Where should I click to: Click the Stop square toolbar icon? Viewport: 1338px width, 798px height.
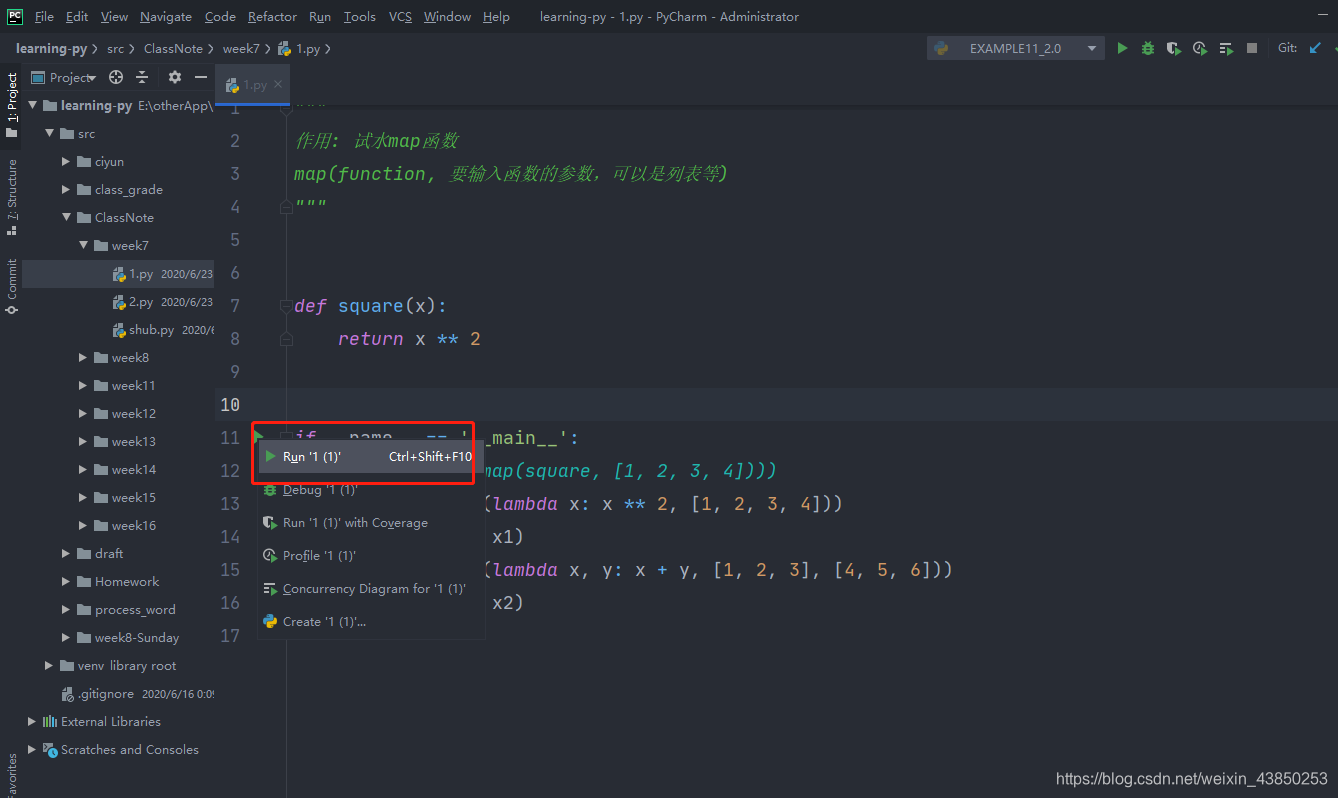[1252, 48]
